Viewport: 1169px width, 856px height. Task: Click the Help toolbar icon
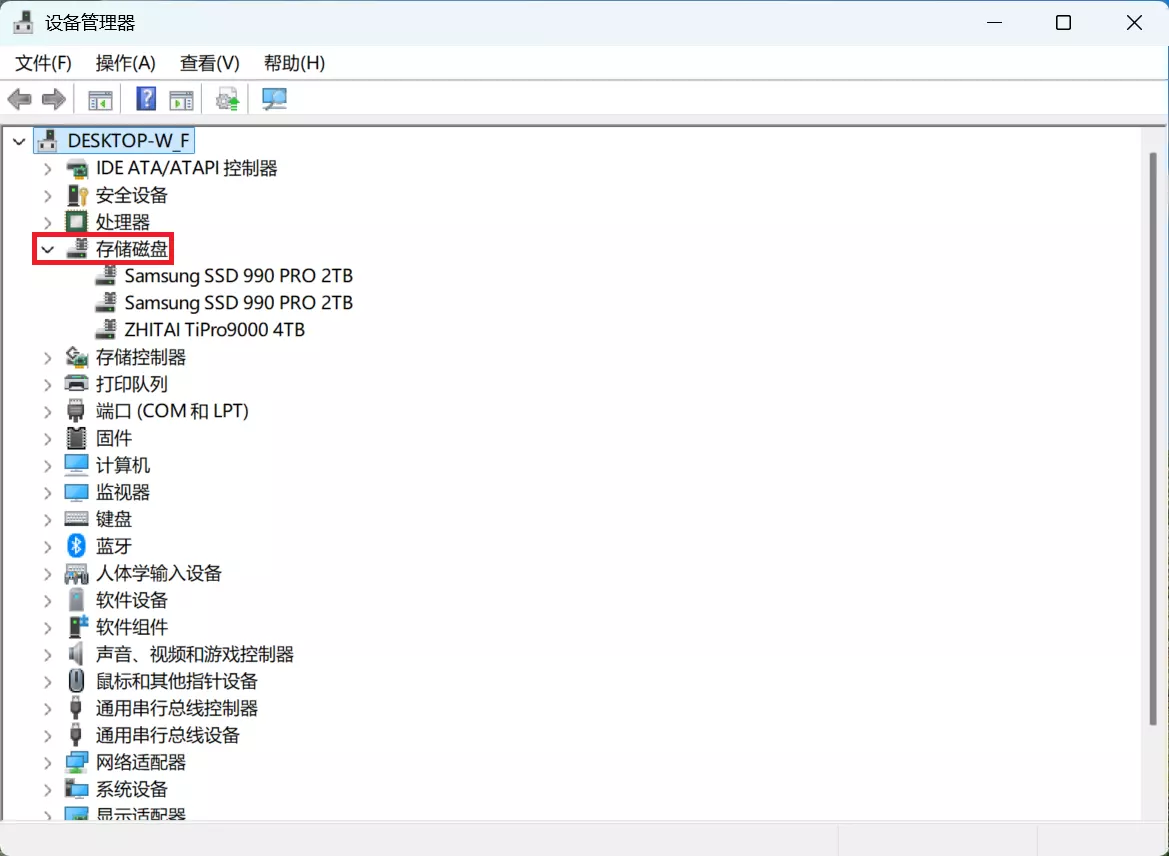pos(145,98)
